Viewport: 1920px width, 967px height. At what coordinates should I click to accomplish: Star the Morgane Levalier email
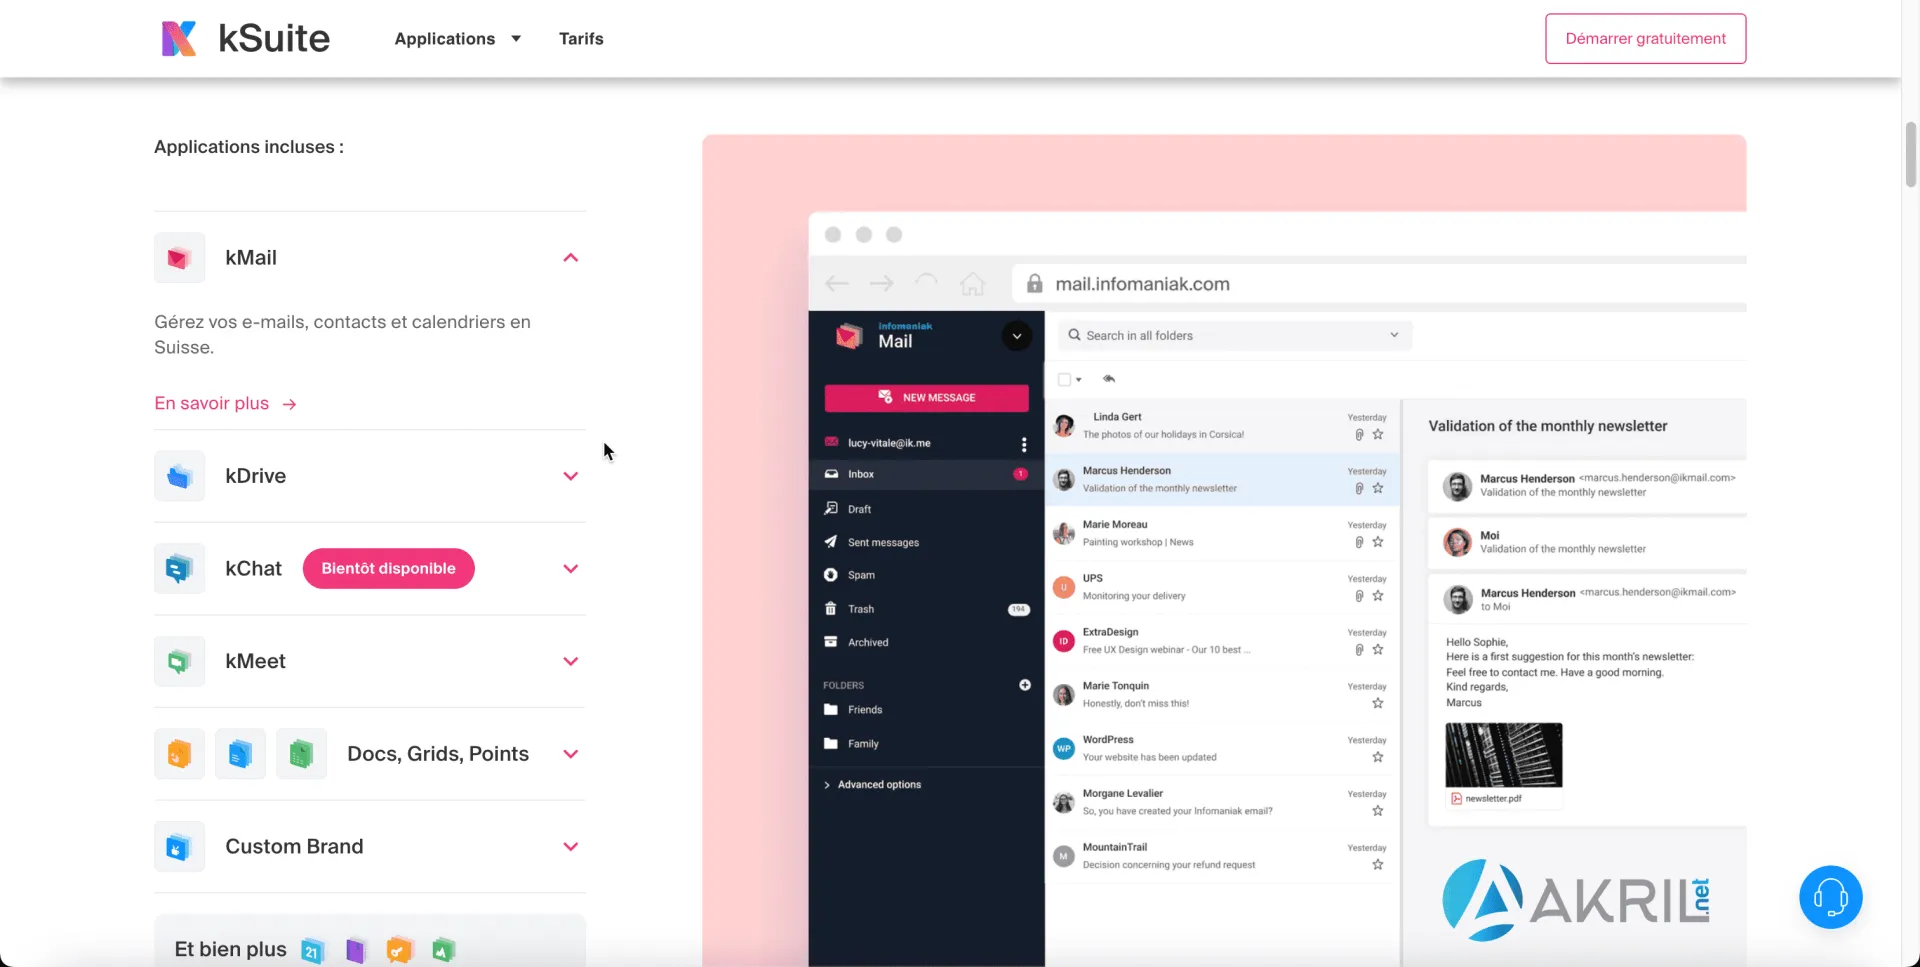pos(1378,811)
